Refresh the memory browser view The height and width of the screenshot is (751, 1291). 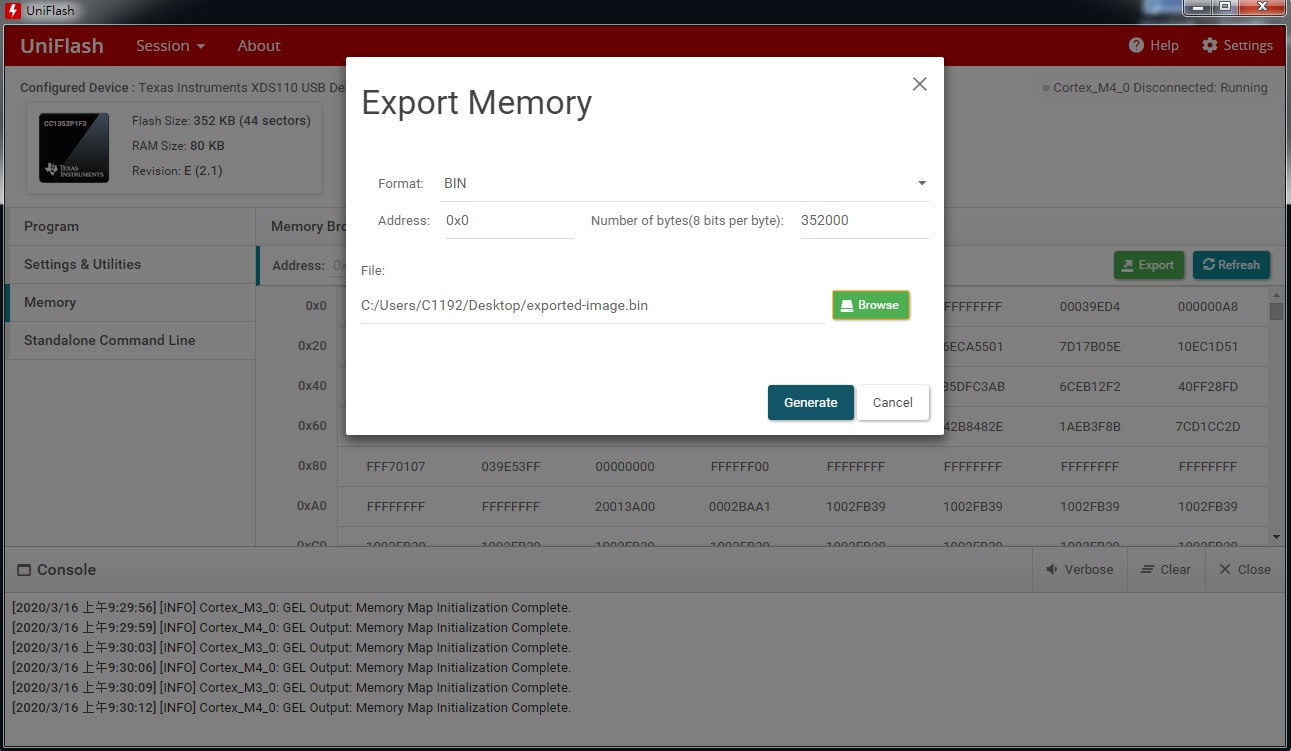pos(1231,265)
